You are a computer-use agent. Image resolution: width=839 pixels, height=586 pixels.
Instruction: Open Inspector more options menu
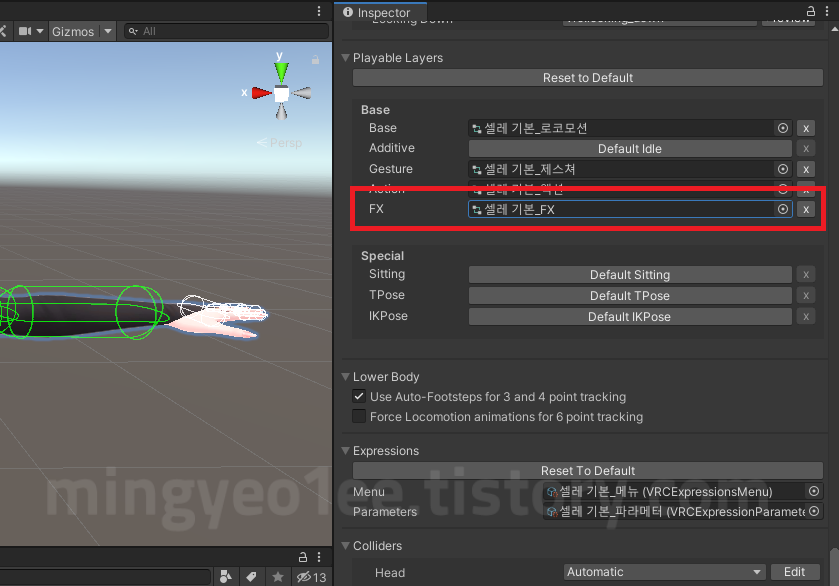(827, 11)
